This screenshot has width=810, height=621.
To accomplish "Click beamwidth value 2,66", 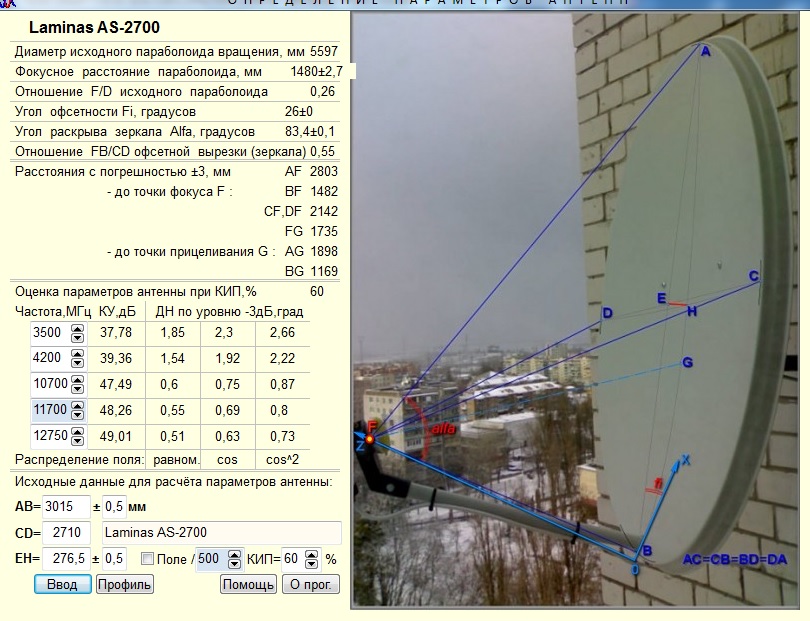I will point(283,333).
